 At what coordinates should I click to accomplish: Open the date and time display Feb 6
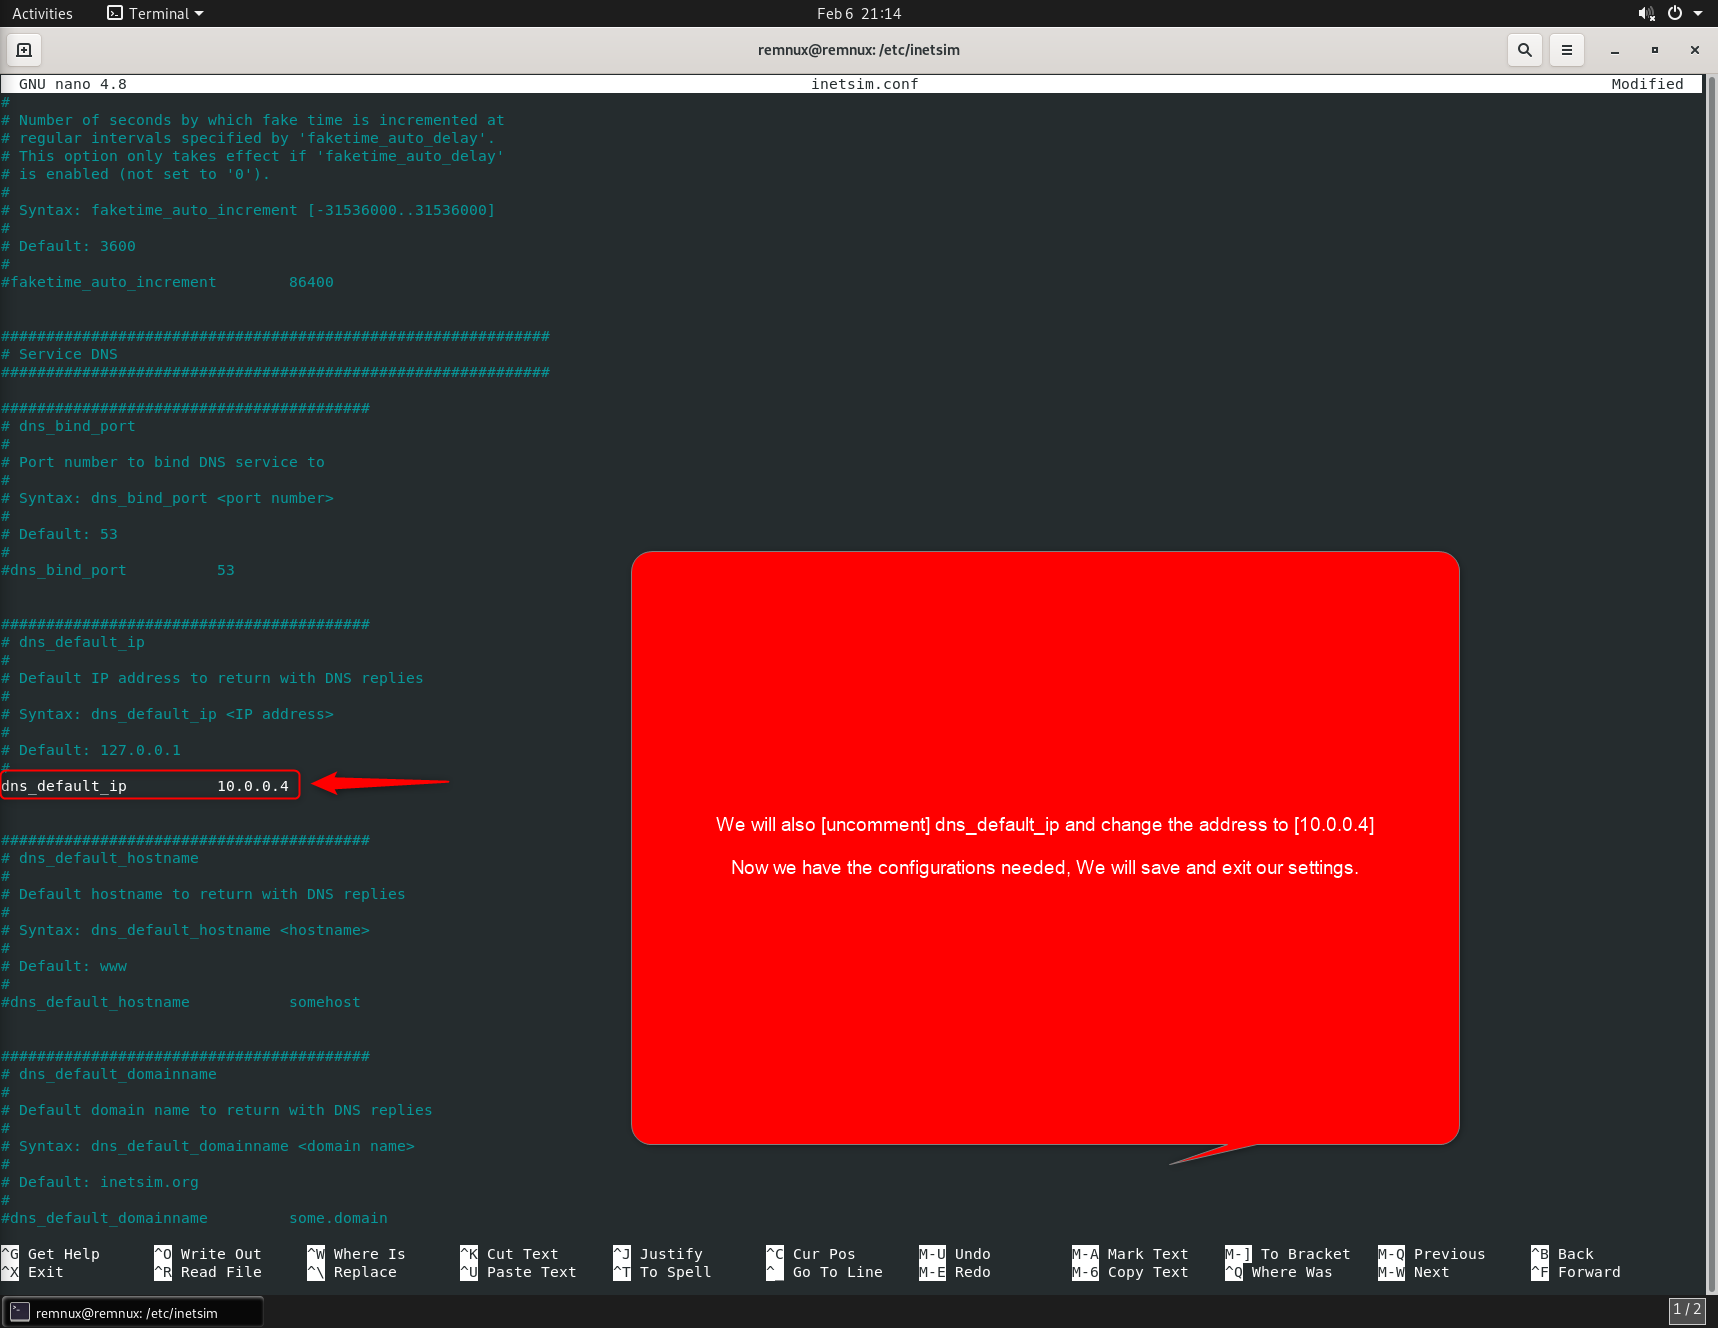click(x=858, y=13)
